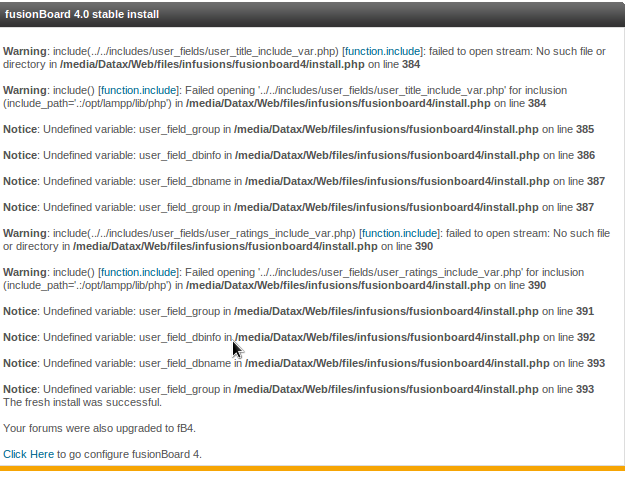635x479 pixels.
Task: Click the user_field_group notice on line 391
Action: click(x=298, y=311)
